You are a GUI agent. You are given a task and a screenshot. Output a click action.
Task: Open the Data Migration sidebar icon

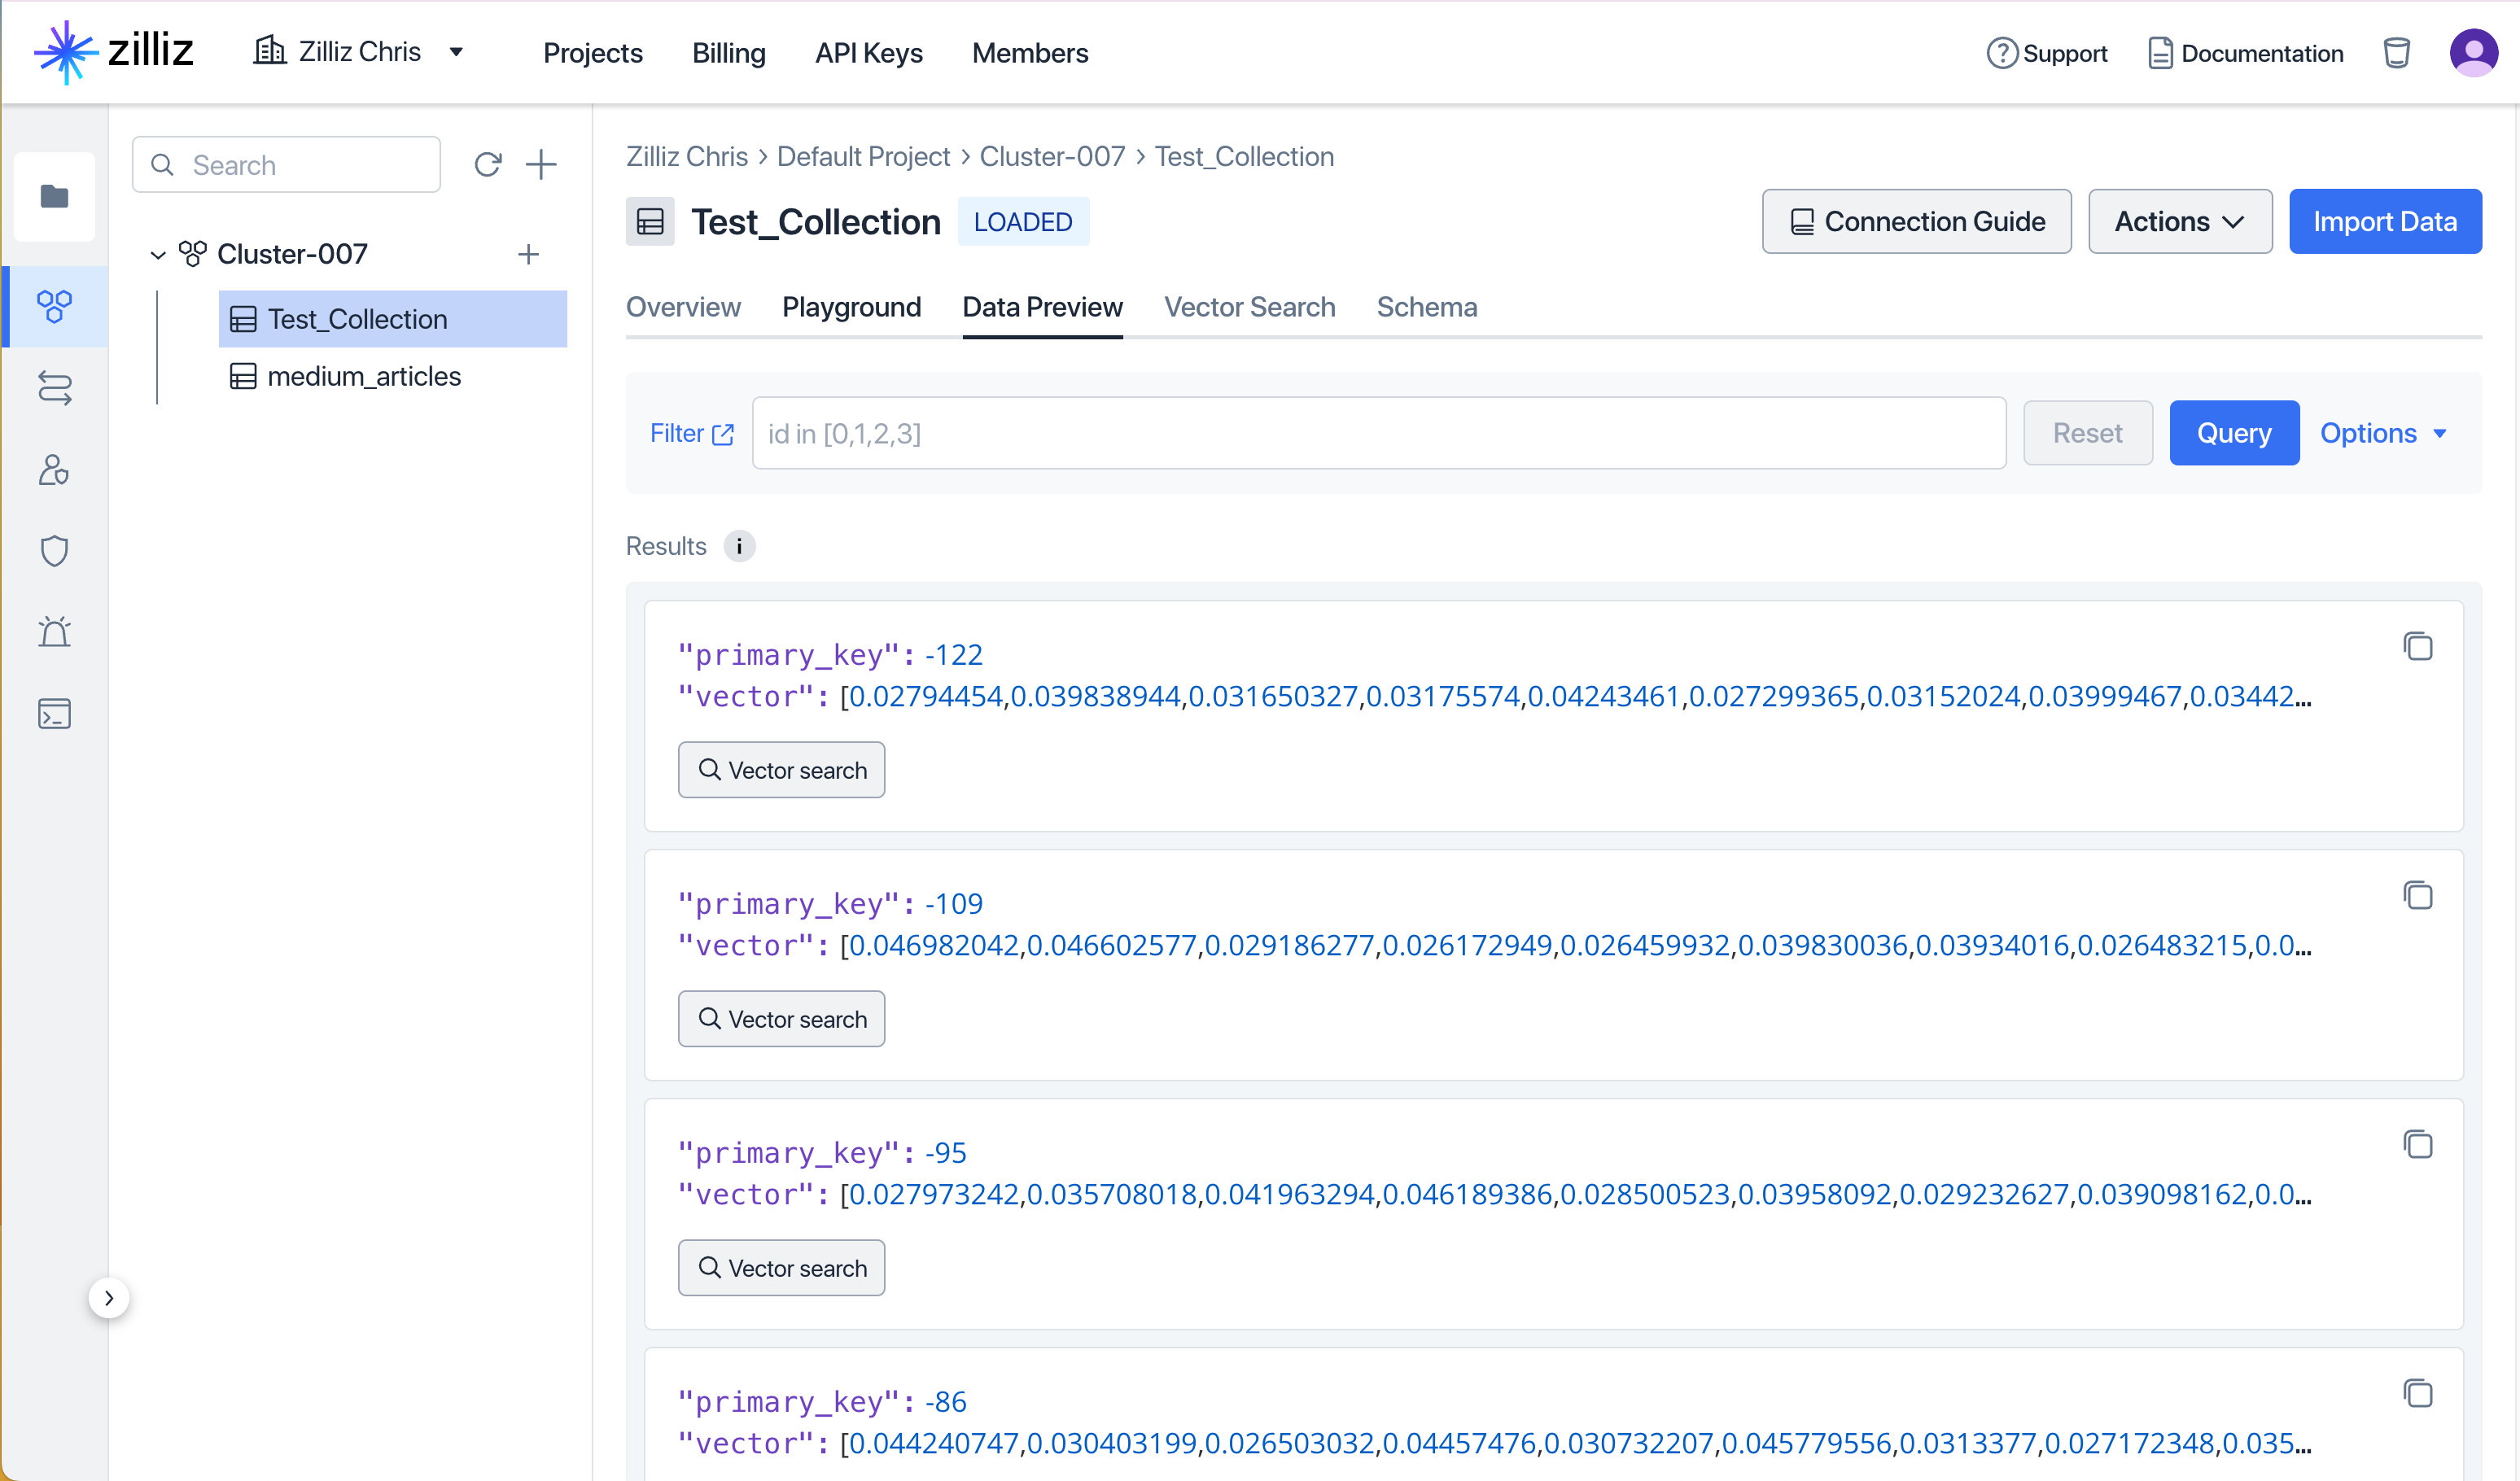pyautogui.click(x=54, y=389)
